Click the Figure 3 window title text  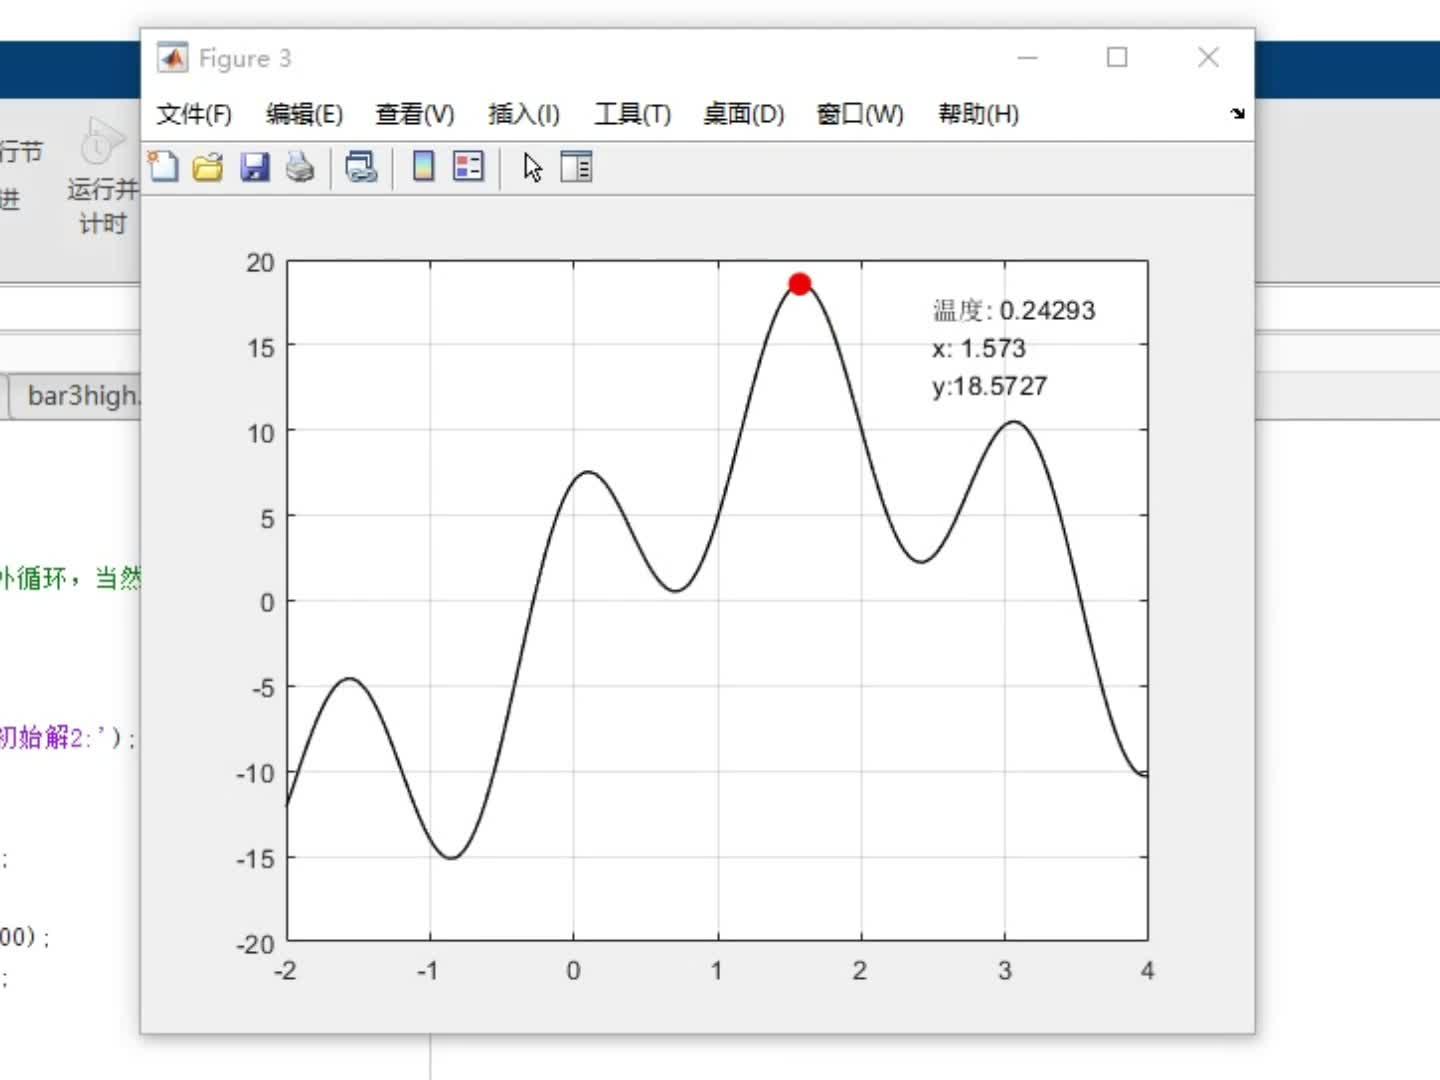pyautogui.click(x=245, y=59)
